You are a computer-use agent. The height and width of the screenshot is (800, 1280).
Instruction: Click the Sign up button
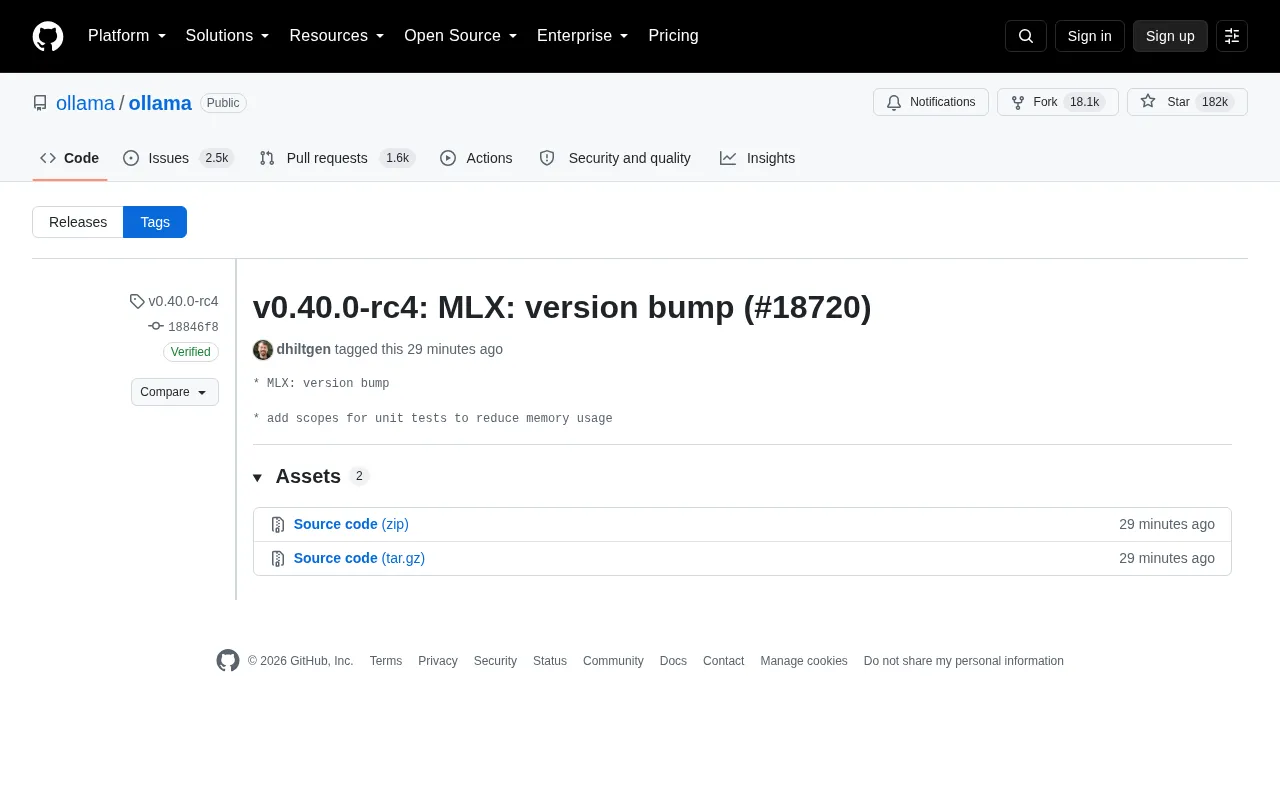[x=1170, y=36]
